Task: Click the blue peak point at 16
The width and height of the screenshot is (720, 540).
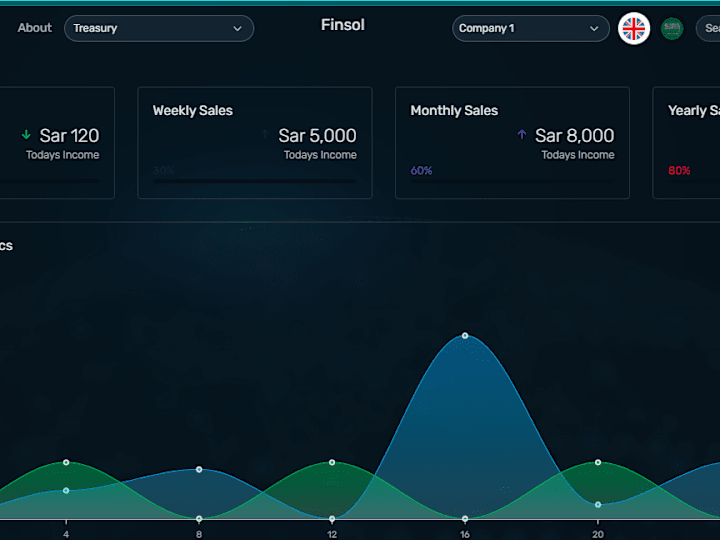Action: [x=465, y=336]
